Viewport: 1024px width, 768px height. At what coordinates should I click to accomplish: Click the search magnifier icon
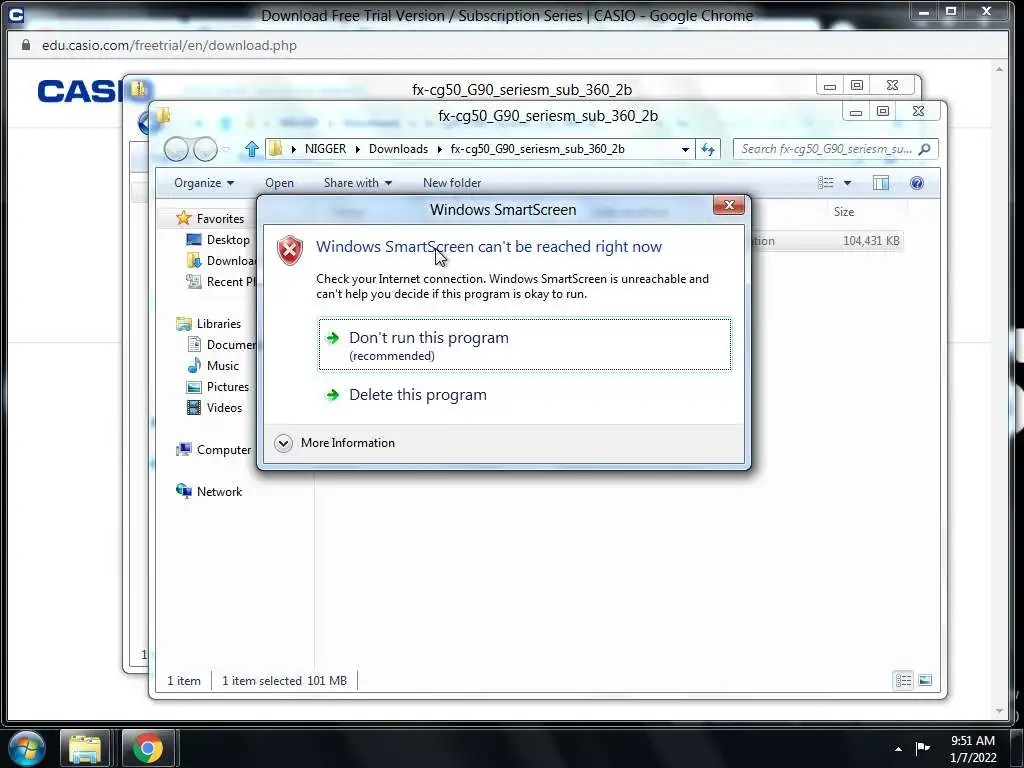[x=924, y=150]
